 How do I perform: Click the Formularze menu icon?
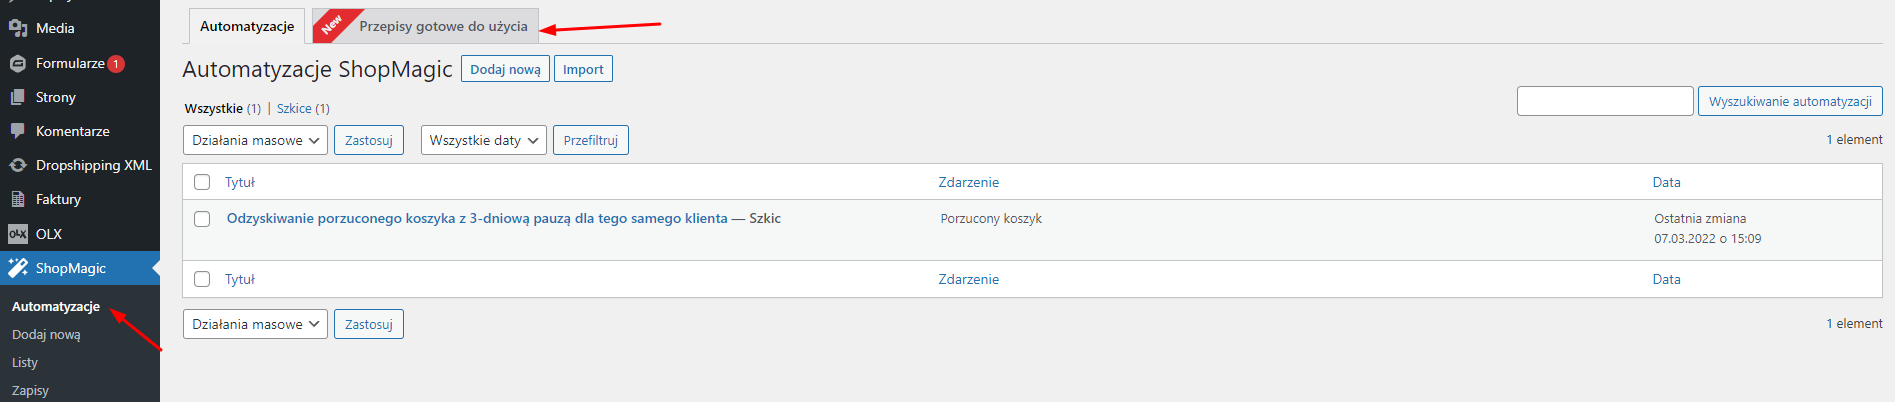pos(18,63)
